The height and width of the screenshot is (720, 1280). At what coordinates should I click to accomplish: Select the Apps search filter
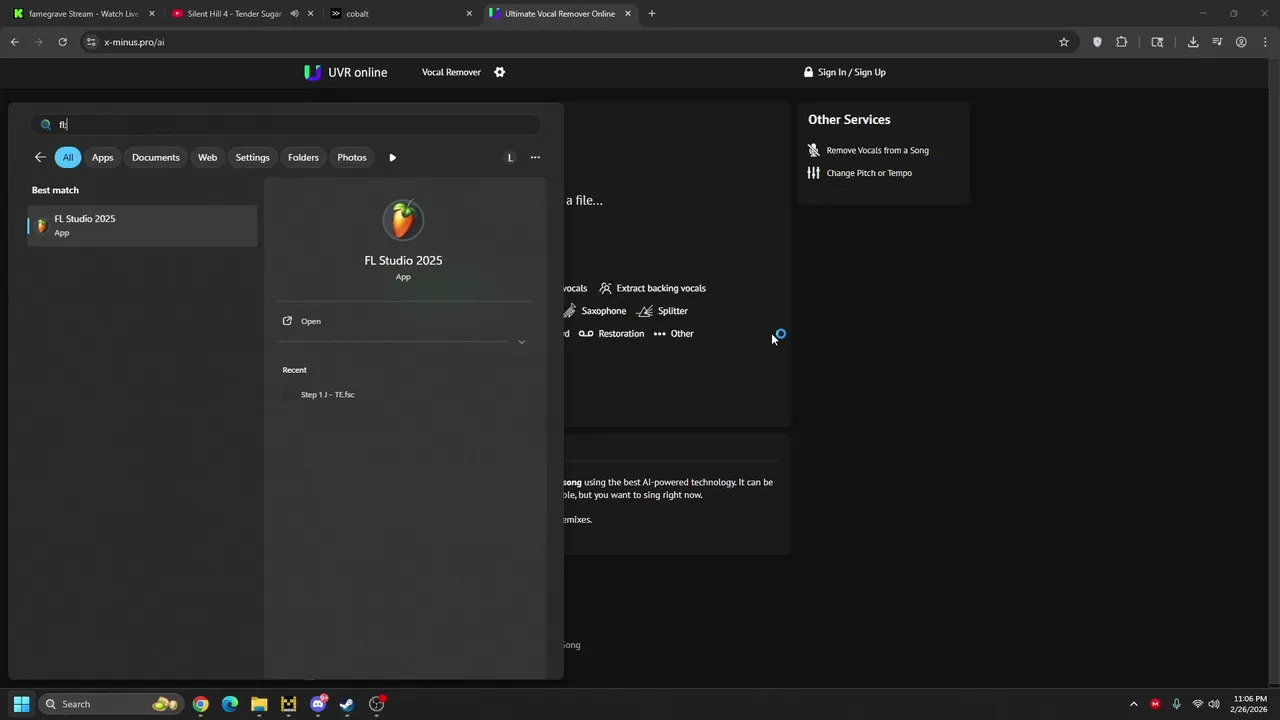coord(102,157)
